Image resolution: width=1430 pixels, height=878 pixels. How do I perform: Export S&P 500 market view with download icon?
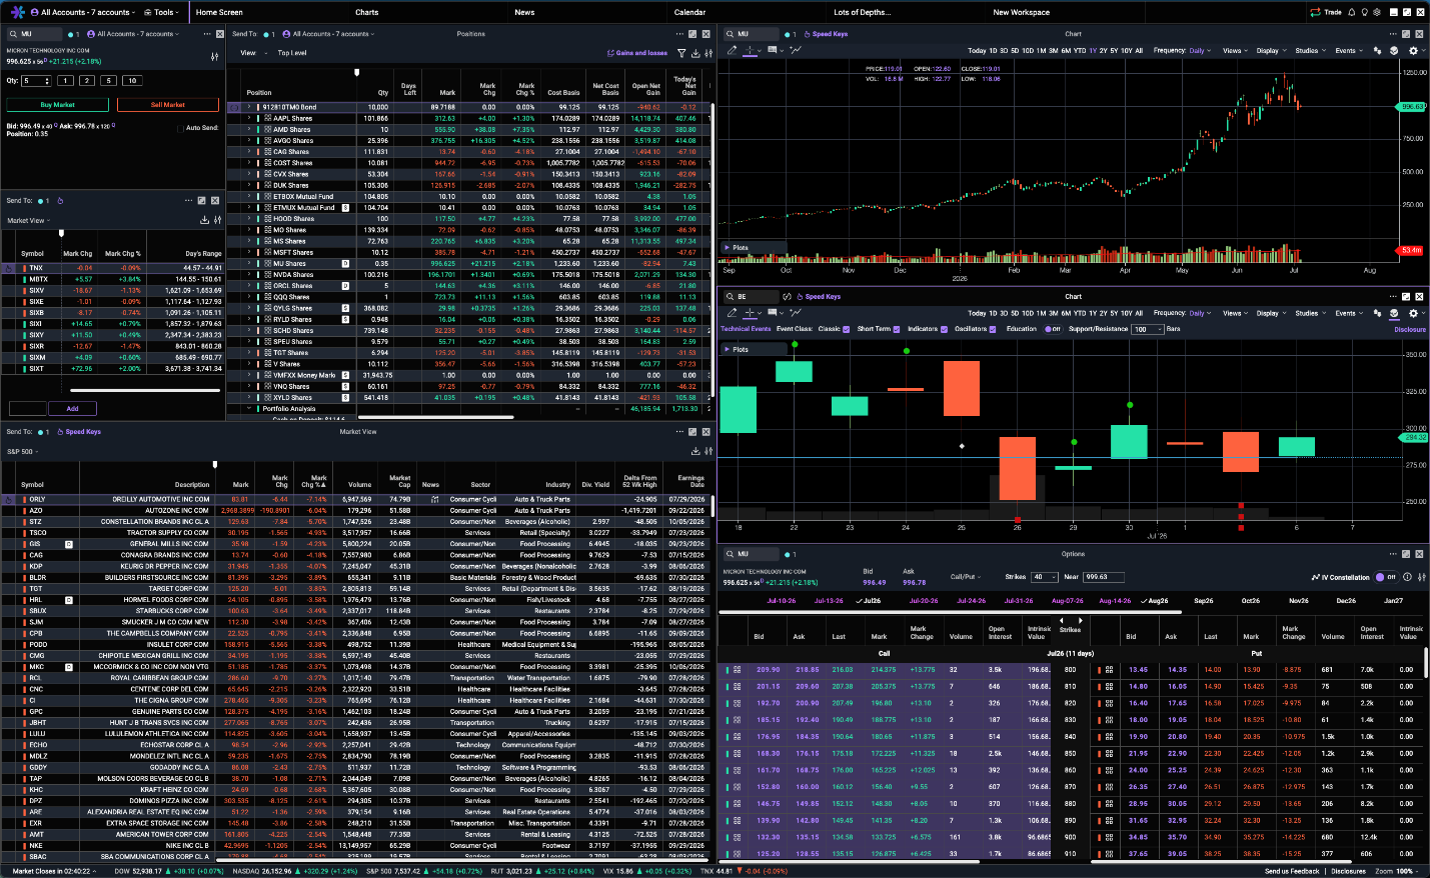tap(696, 451)
